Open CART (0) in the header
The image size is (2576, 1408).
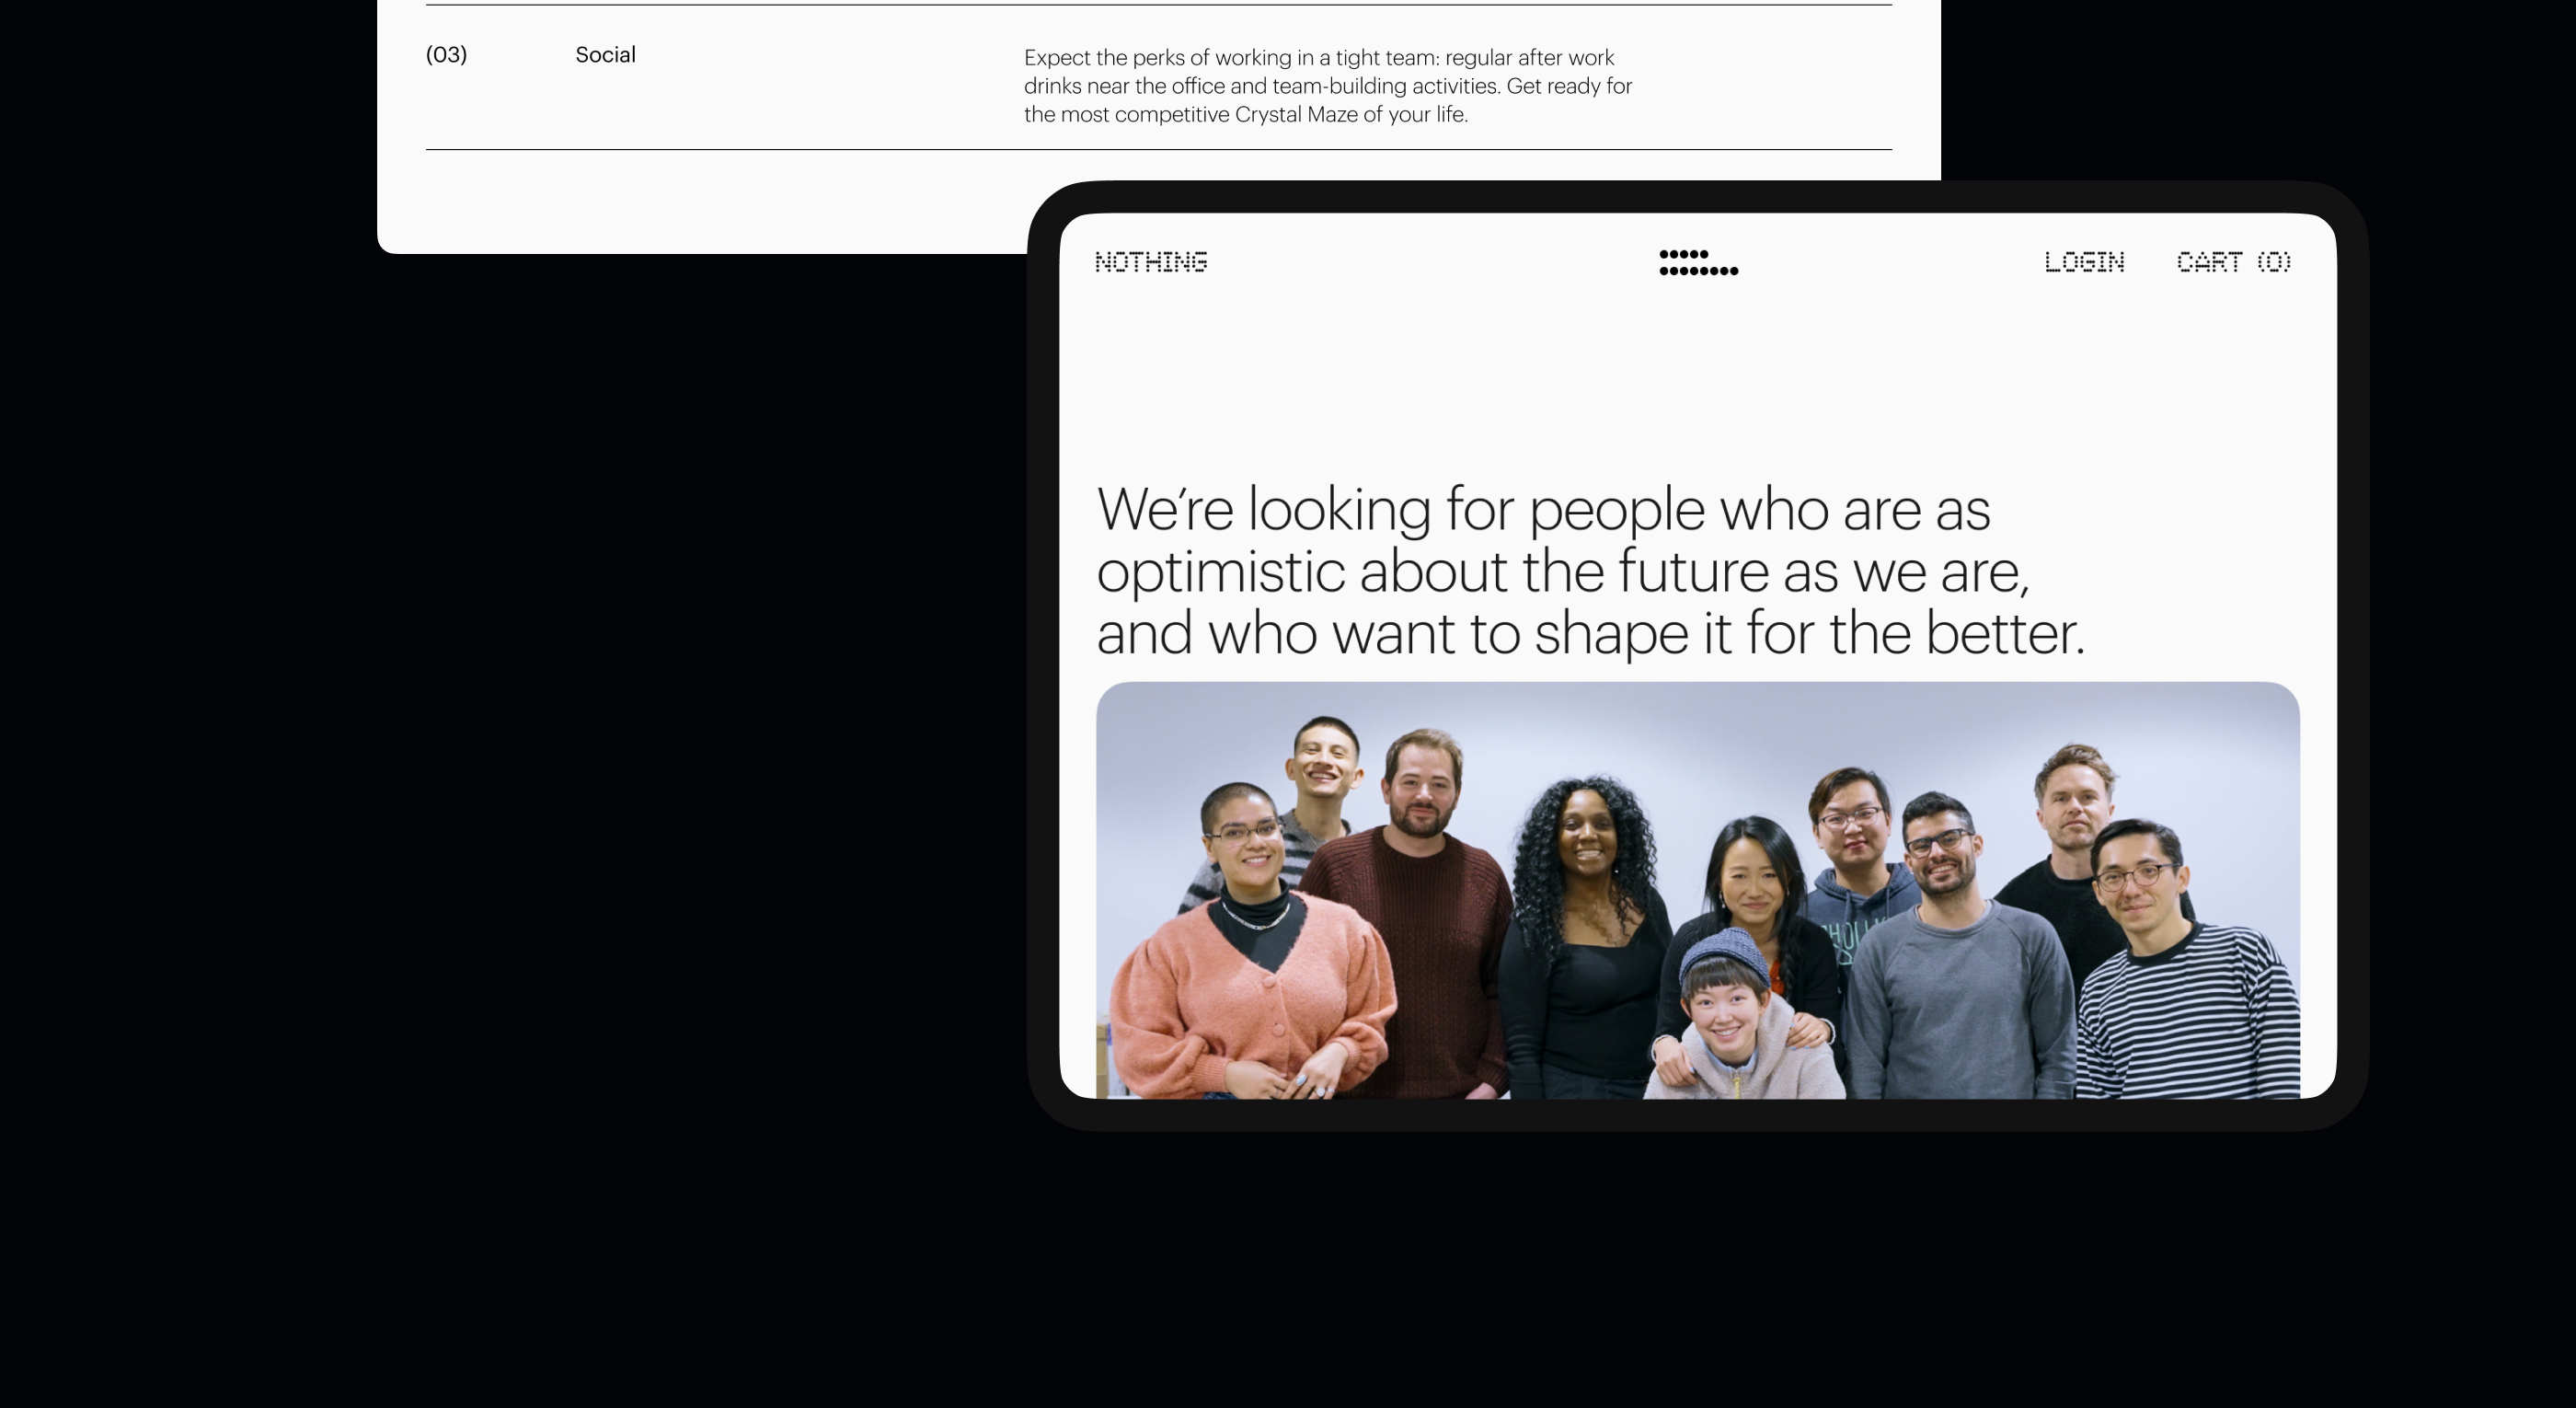[x=2234, y=262]
